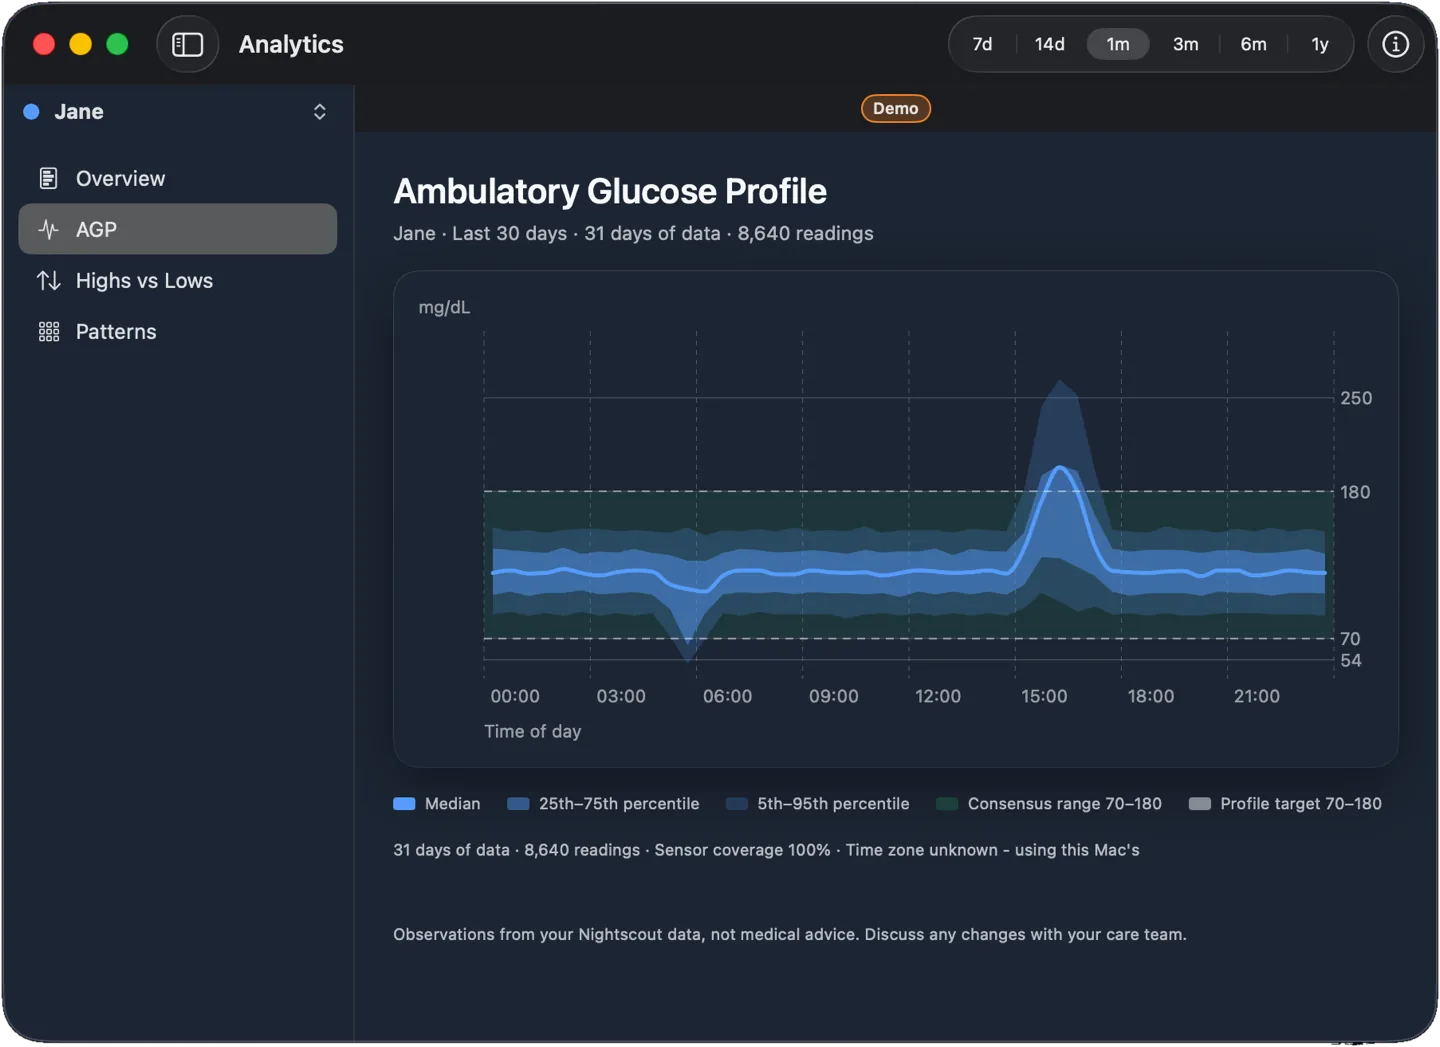Select the 3m time range
This screenshot has height=1047, width=1440.
pyautogui.click(x=1185, y=44)
